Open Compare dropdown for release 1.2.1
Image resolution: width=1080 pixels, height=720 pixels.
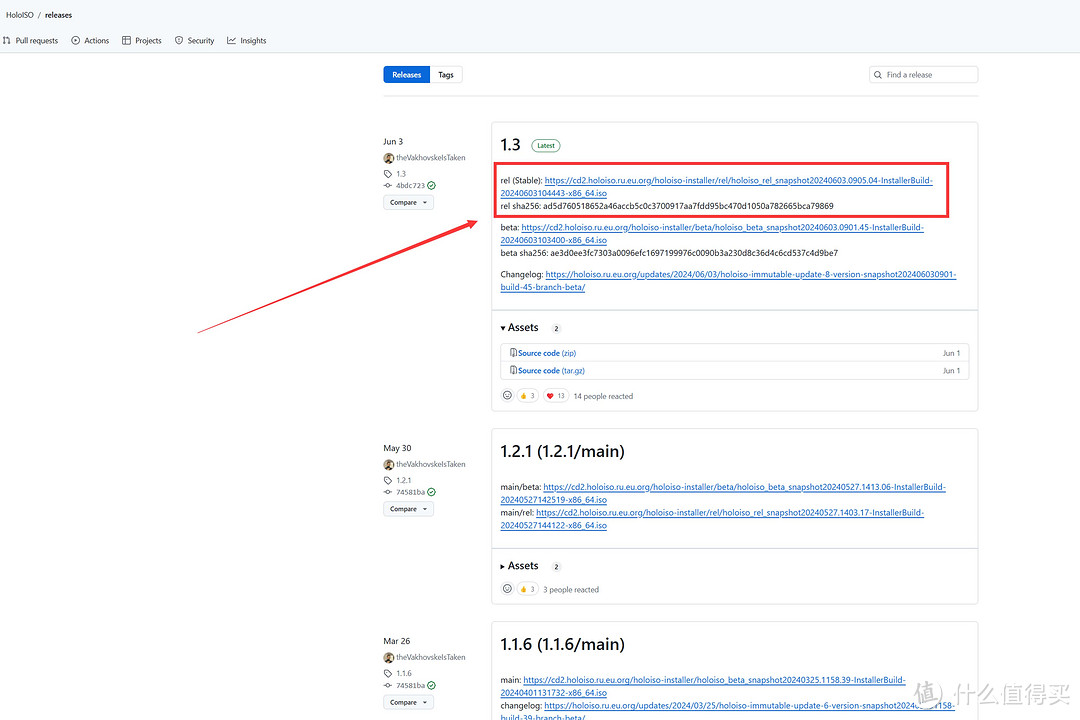click(x=408, y=509)
